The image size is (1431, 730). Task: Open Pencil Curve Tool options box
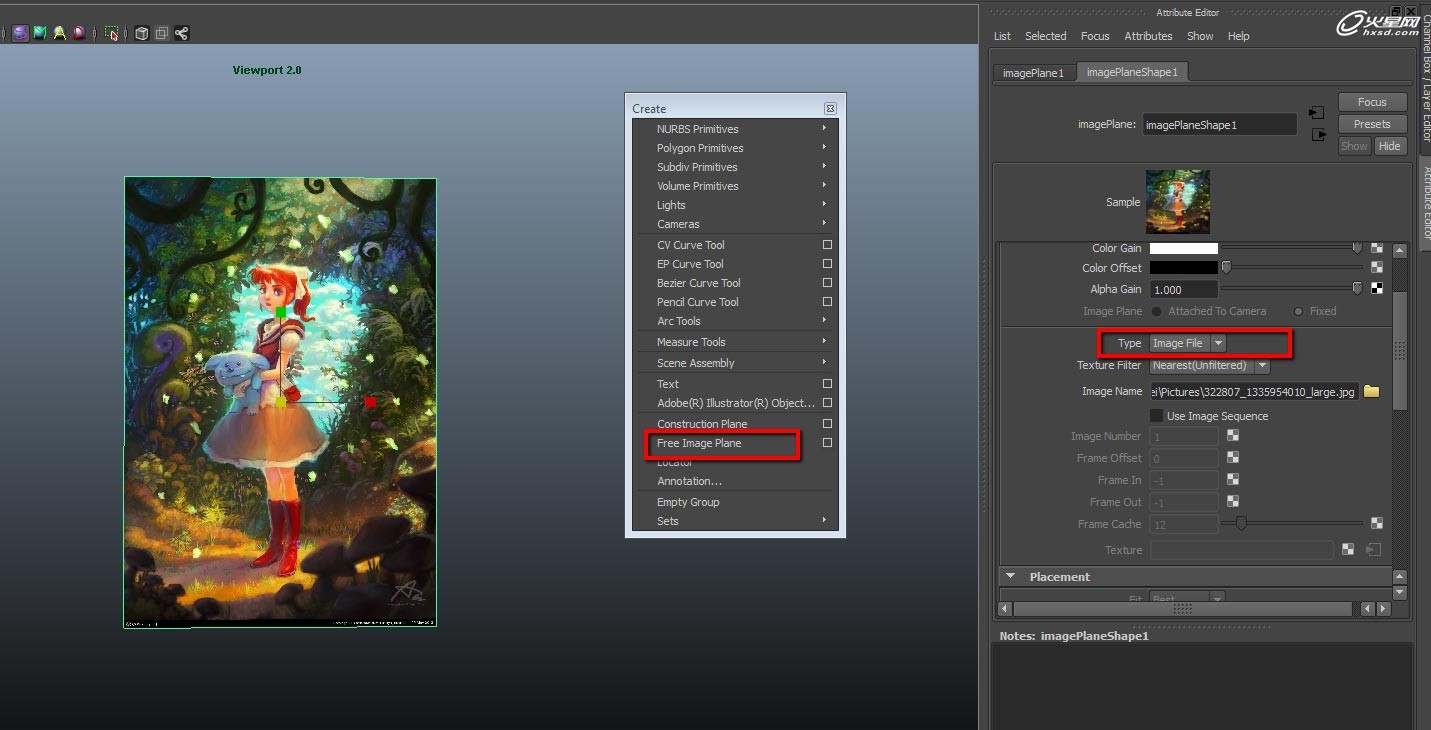tap(827, 302)
